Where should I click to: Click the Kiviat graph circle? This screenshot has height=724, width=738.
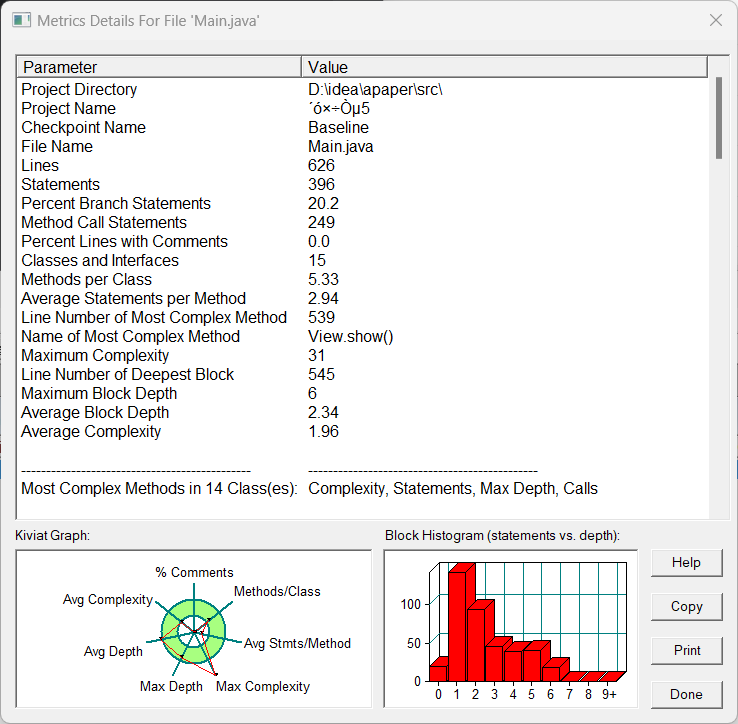(193, 631)
